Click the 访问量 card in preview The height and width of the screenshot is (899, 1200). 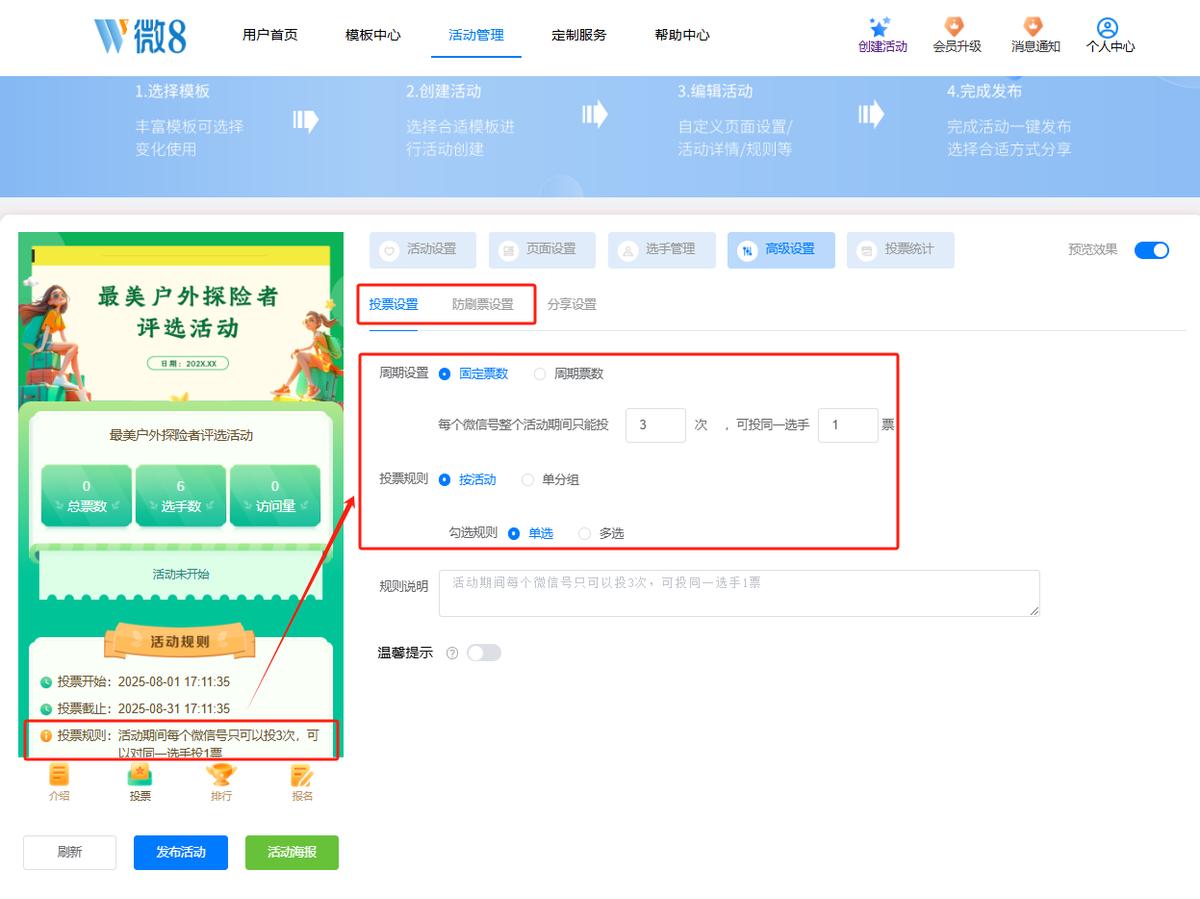(275, 496)
